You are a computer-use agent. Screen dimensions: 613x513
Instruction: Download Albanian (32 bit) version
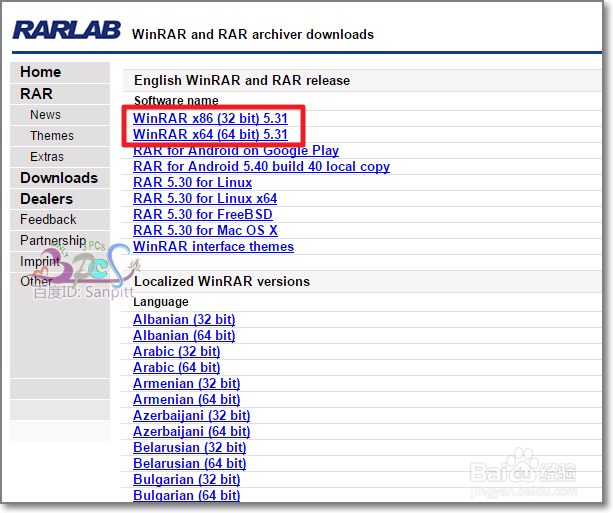point(184,320)
